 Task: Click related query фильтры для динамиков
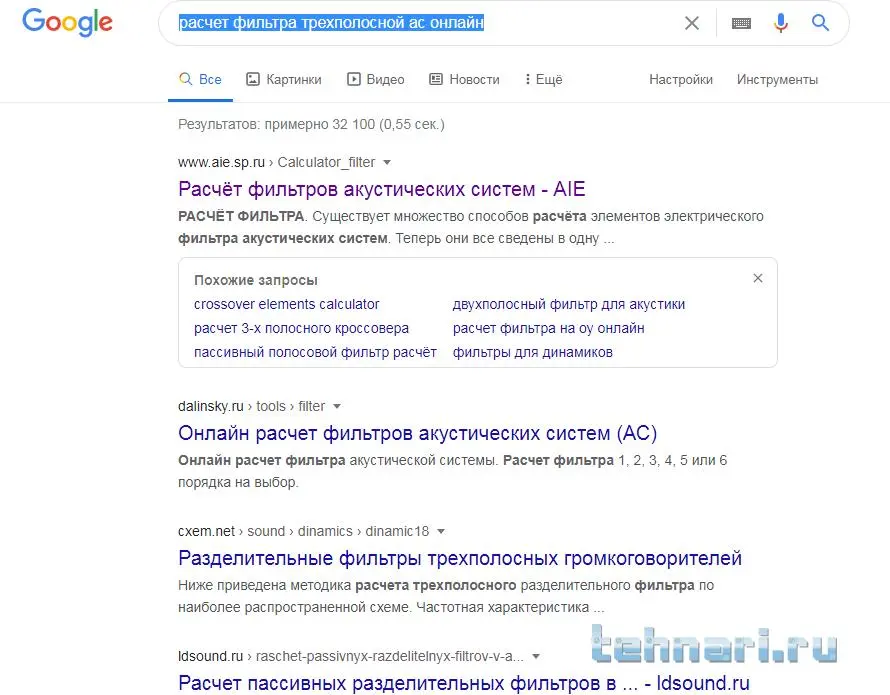[532, 352]
